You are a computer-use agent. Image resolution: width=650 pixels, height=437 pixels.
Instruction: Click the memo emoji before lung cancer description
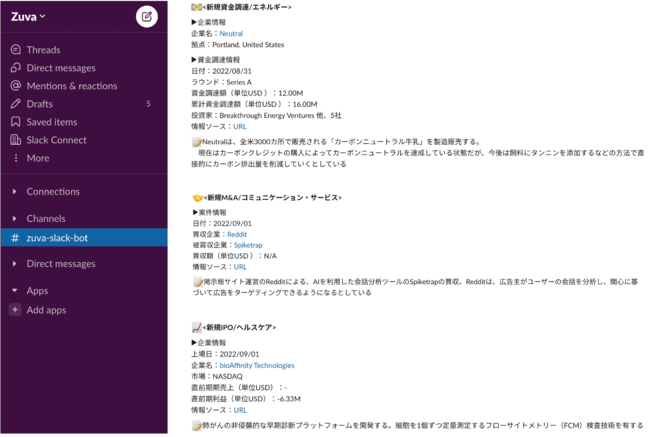pos(196,426)
